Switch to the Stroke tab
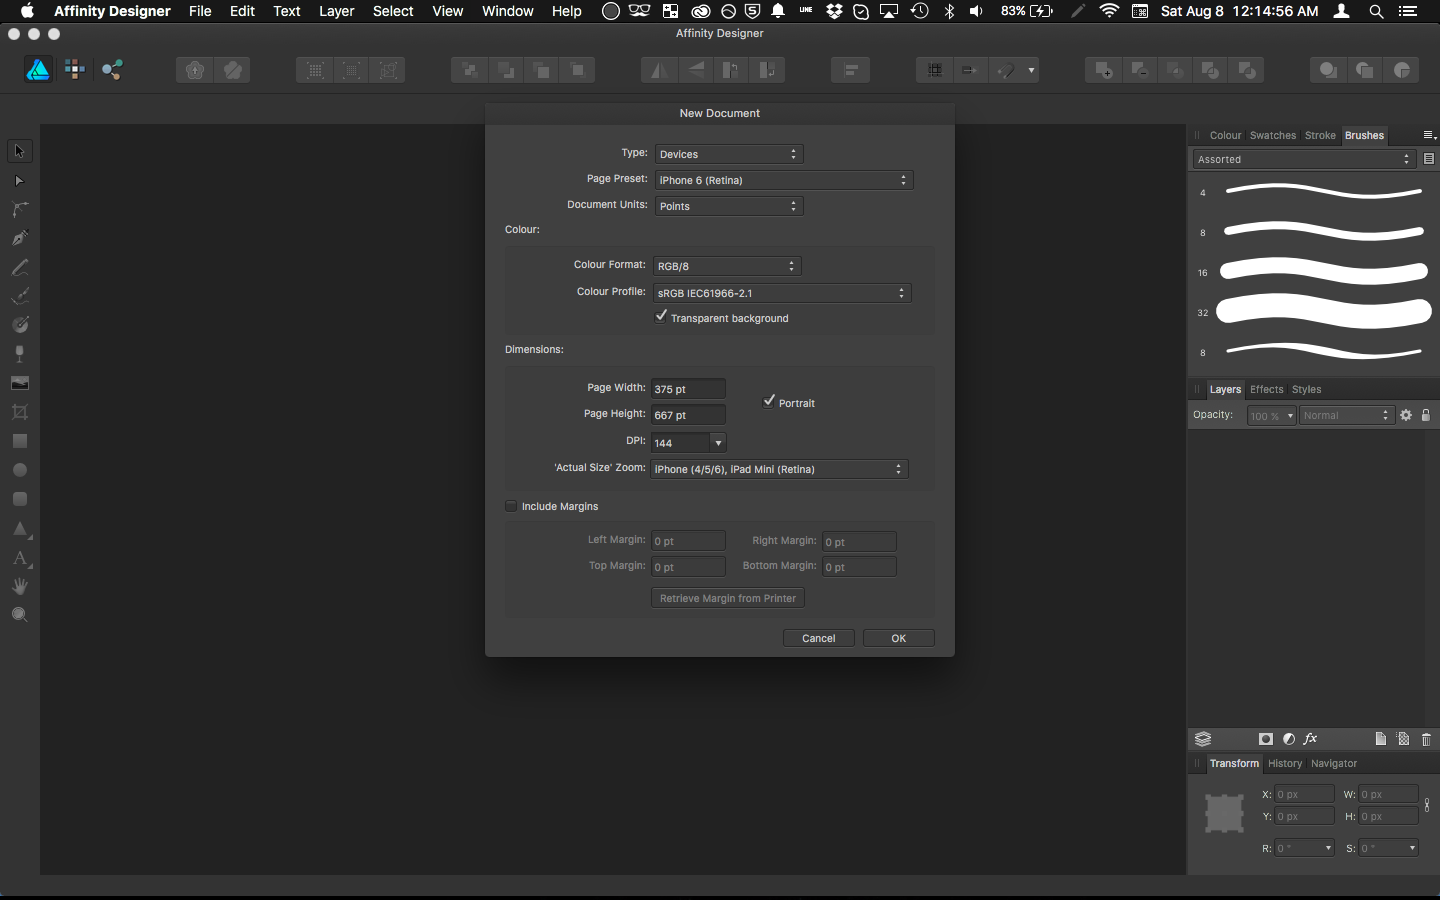1440x900 pixels. click(x=1320, y=135)
